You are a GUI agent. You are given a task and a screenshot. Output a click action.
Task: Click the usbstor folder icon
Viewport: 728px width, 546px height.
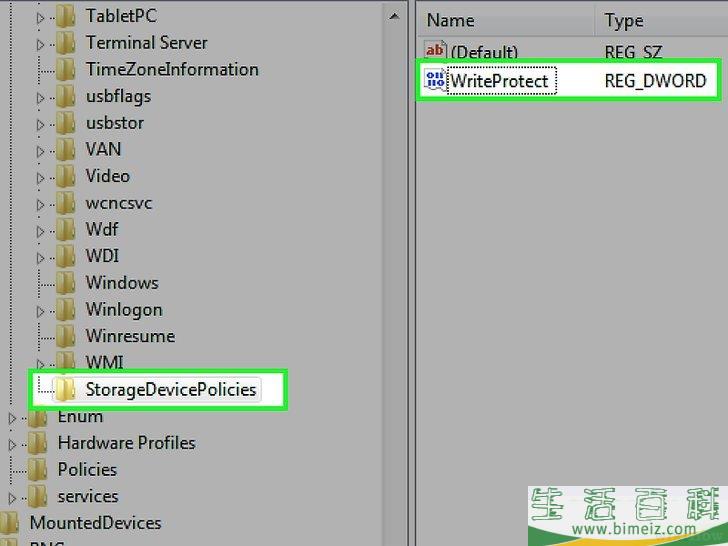[66, 123]
